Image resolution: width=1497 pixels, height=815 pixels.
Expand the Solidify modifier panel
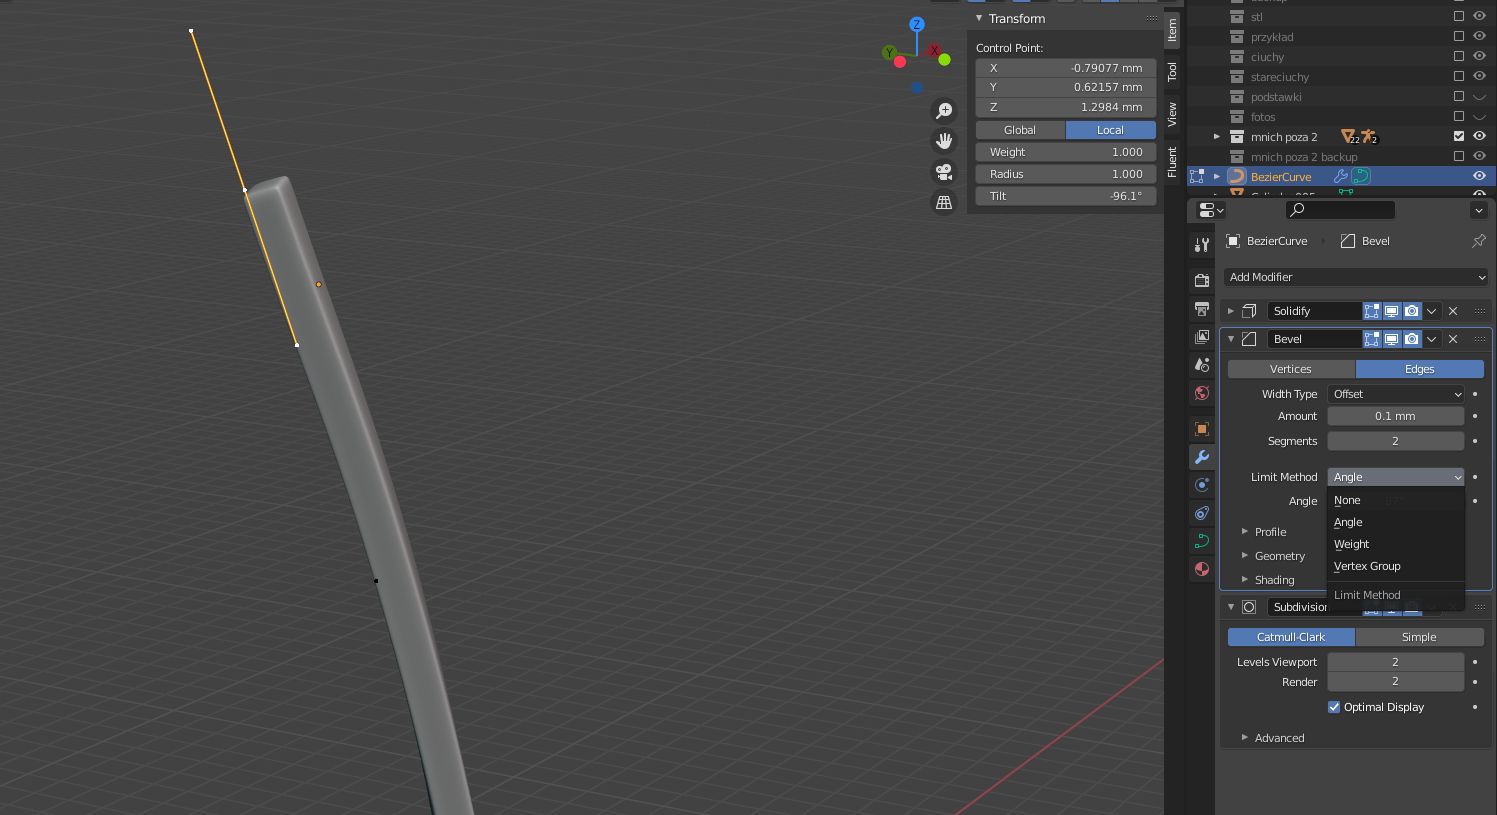tap(1231, 311)
